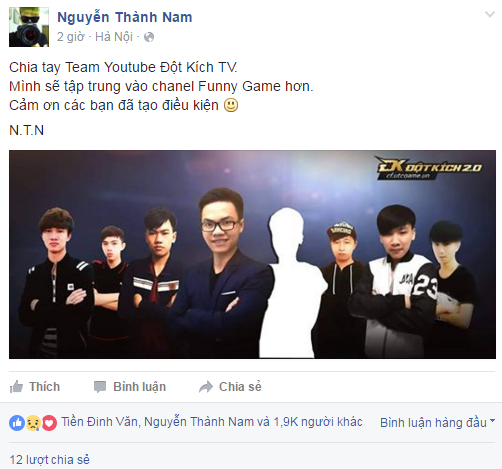Image resolution: width=502 pixels, height=469 pixels.
Task: Click Tiền Đình Văn in reactions list
Action: 99,422
